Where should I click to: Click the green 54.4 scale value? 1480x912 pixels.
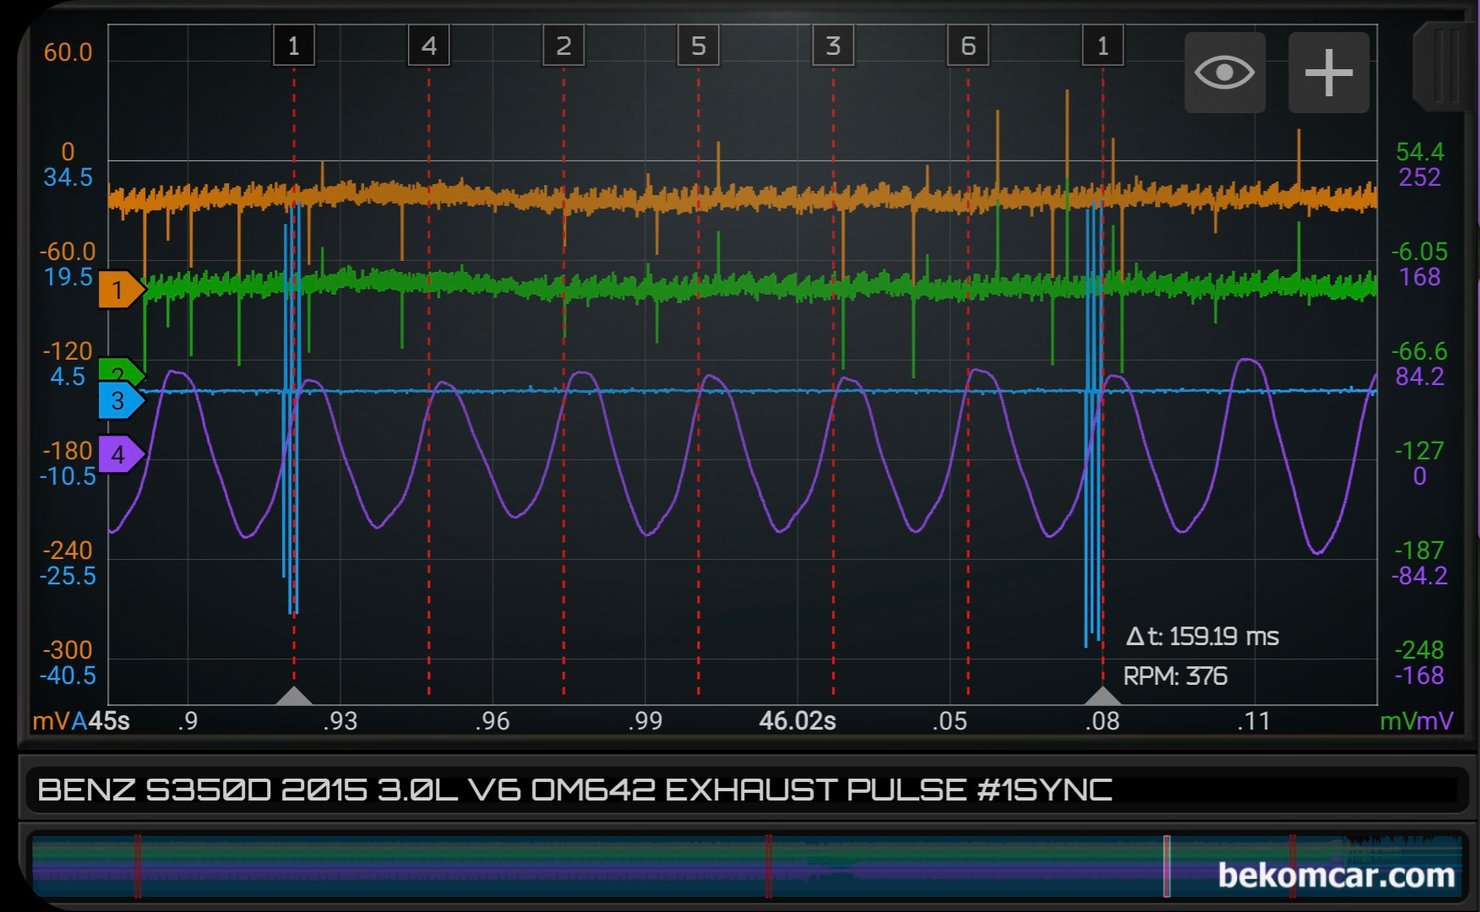click(1420, 152)
